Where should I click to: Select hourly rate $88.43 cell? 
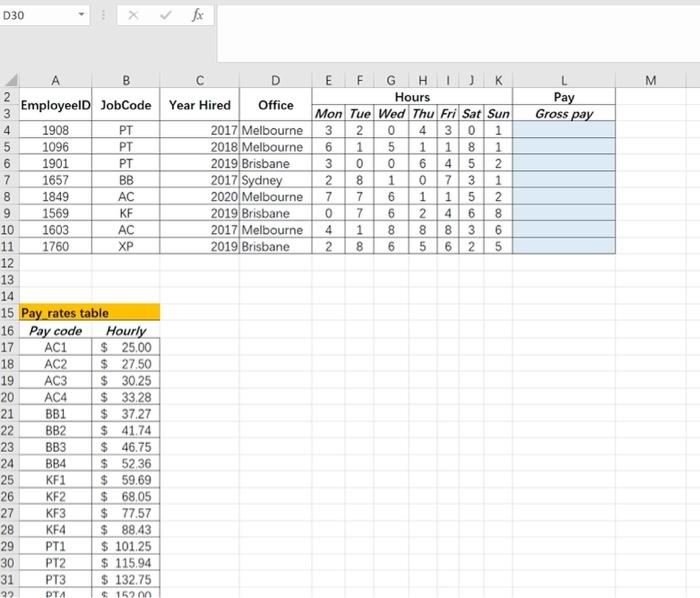click(126, 530)
